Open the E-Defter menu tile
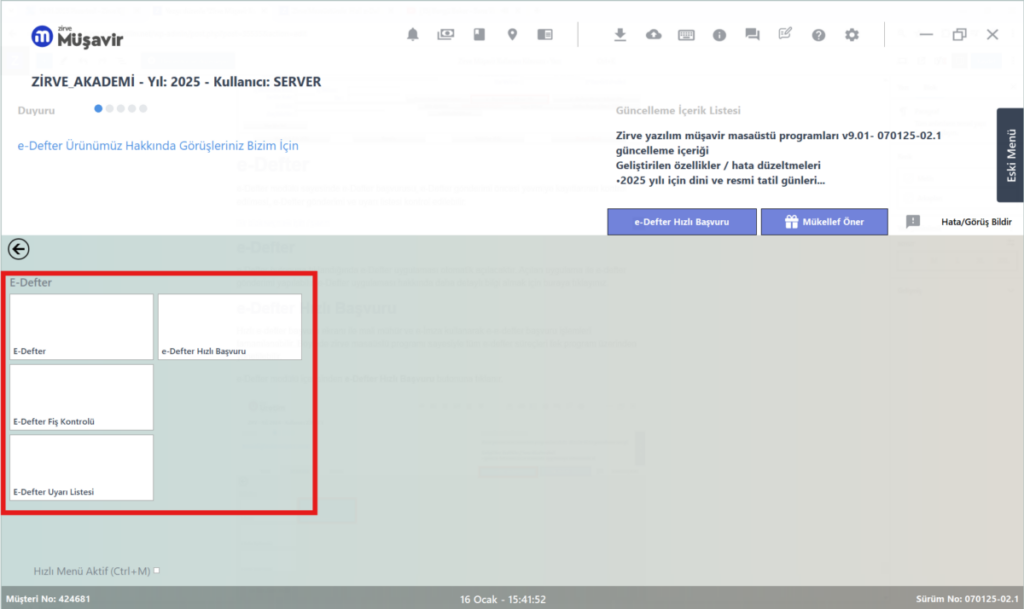This screenshot has width=1024, height=609. pyautogui.click(x=82, y=326)
